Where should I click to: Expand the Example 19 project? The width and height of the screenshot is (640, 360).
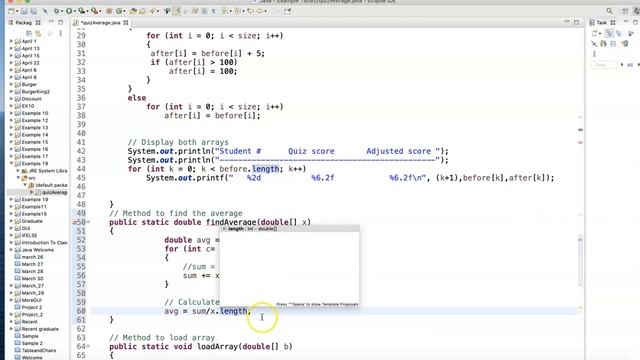point(11,200)
